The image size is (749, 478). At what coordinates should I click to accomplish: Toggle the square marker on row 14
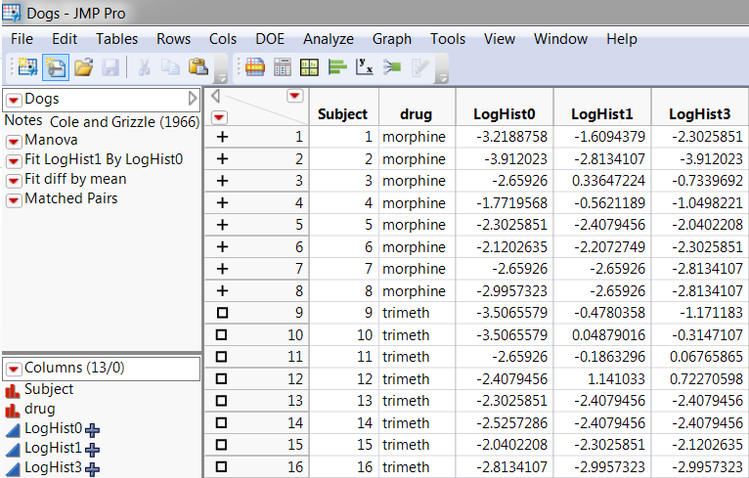[x=222, y=423]
